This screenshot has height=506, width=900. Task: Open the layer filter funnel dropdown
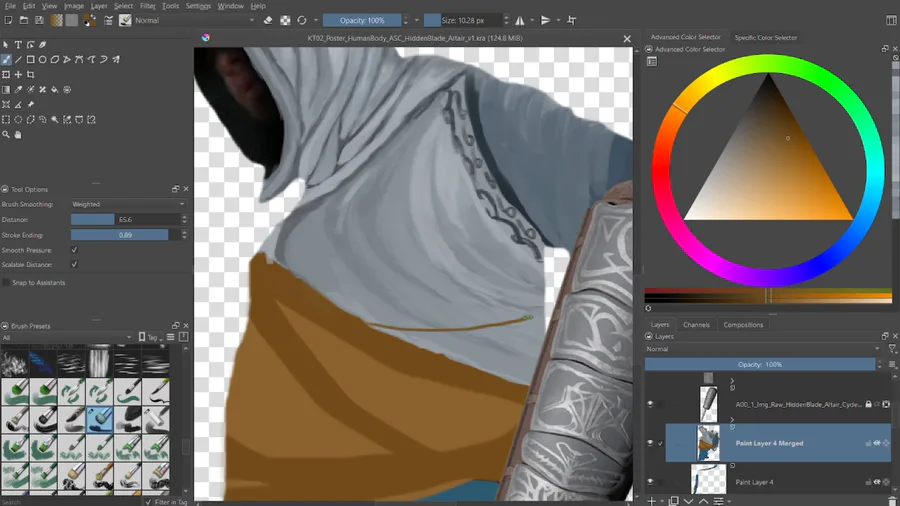[892, 349]
